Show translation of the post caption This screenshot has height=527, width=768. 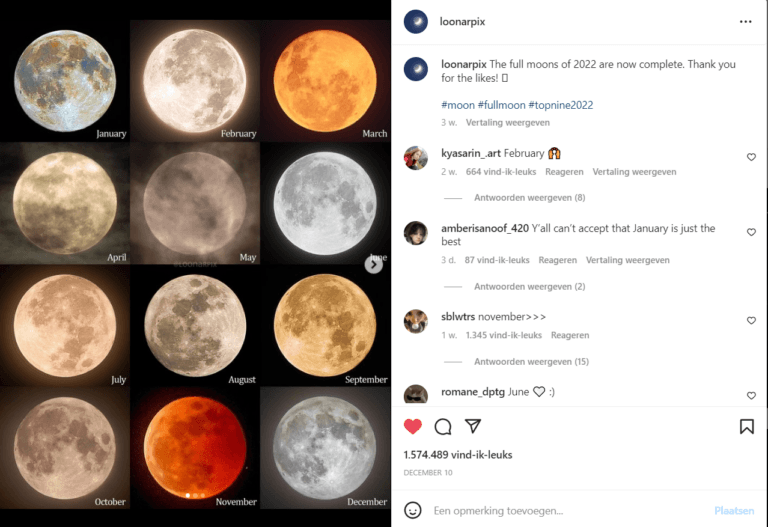(507, 122)
